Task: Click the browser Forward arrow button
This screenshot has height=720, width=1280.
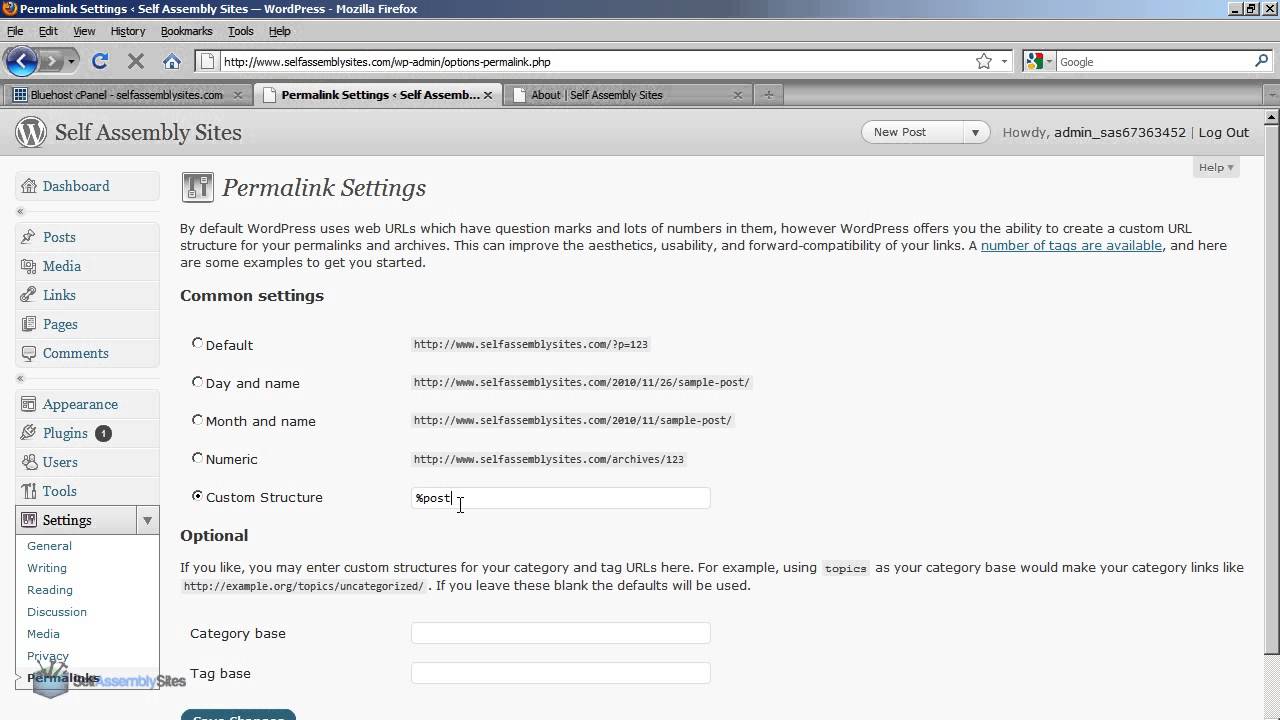Action: tap(51, 61)
